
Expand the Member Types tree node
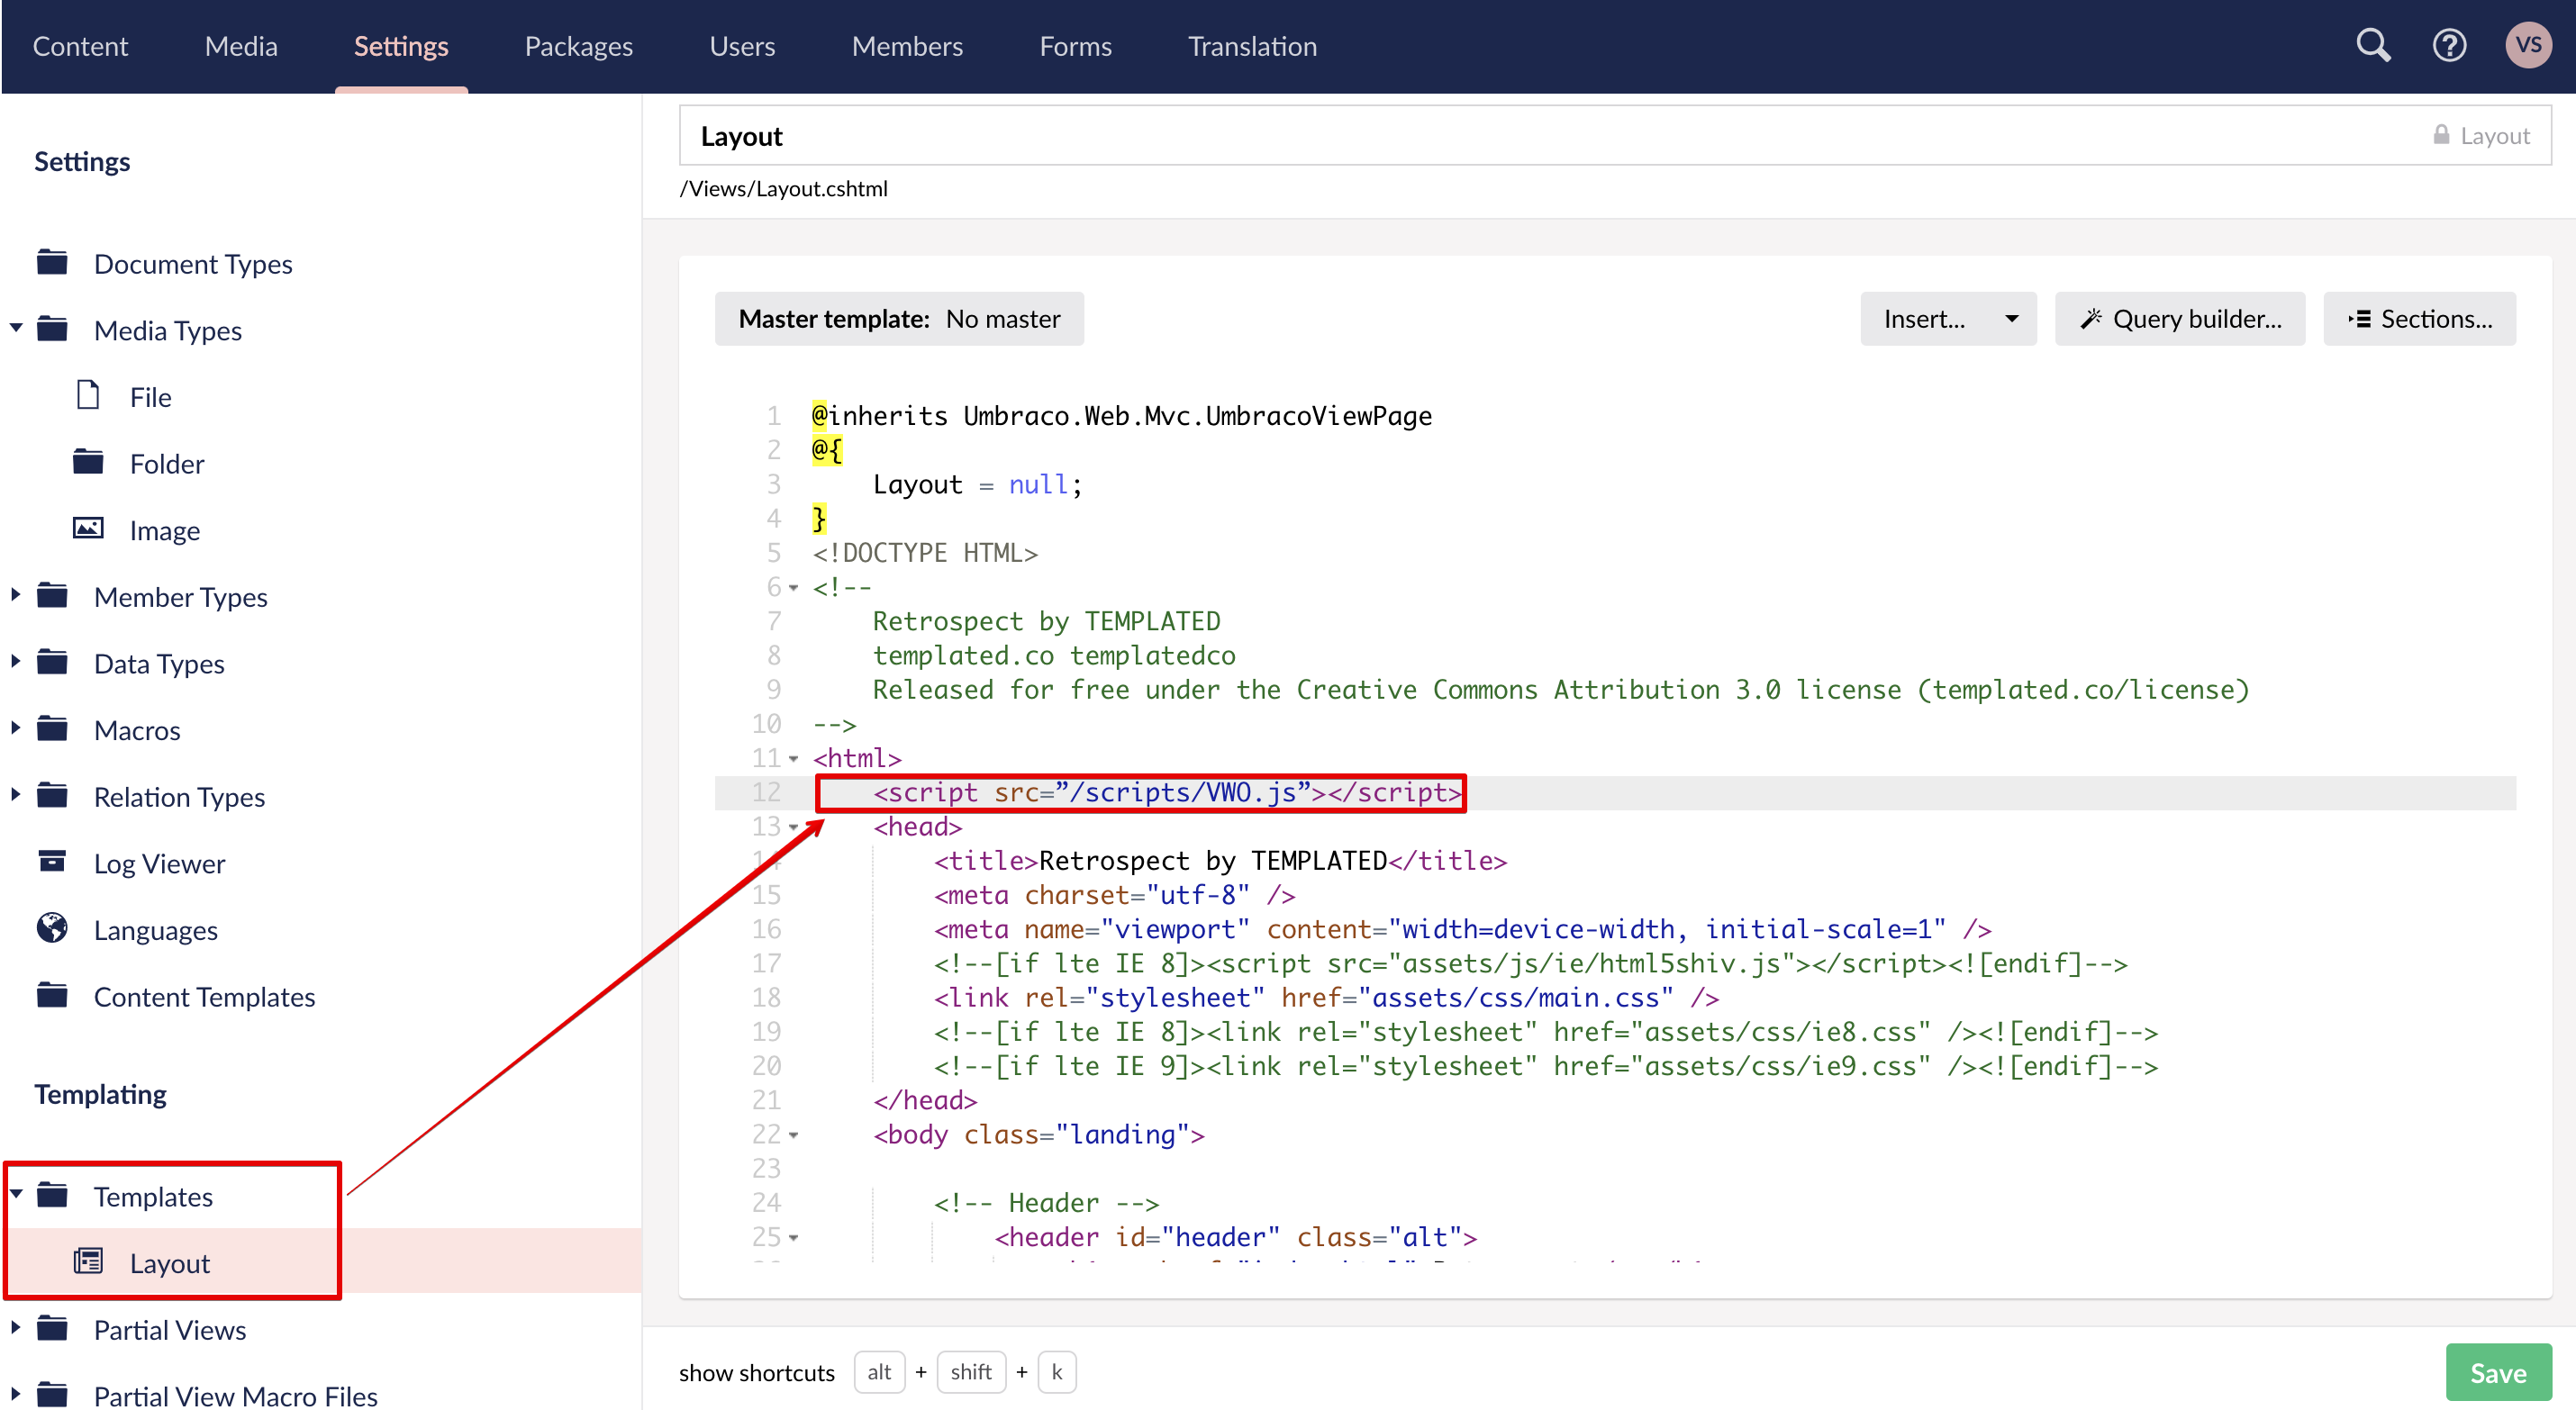pos(16,594)
